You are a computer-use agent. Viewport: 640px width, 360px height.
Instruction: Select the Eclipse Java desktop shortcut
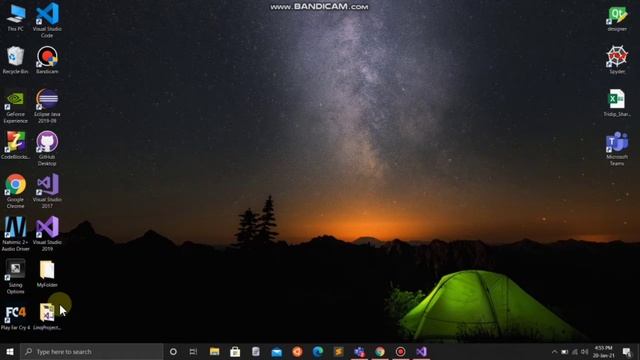coord(47,106)
